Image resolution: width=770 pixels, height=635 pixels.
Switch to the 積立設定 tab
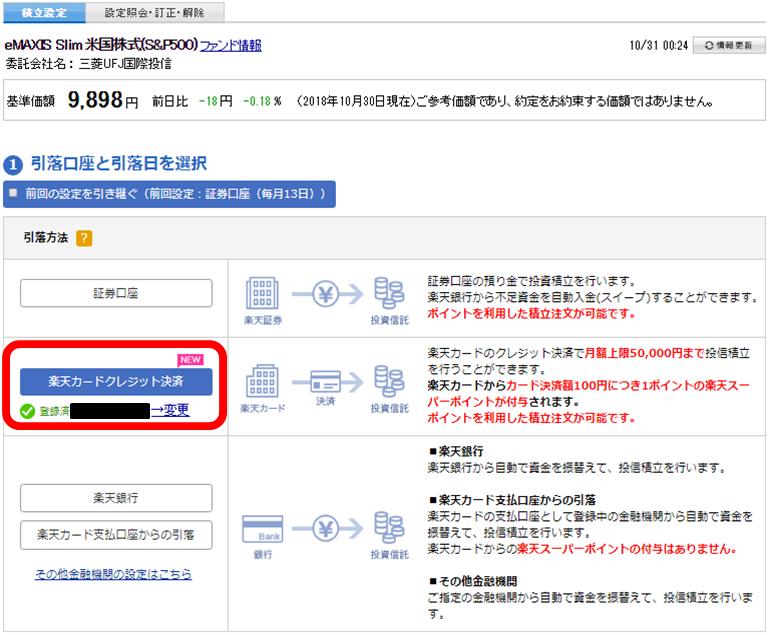click(44, 12)
